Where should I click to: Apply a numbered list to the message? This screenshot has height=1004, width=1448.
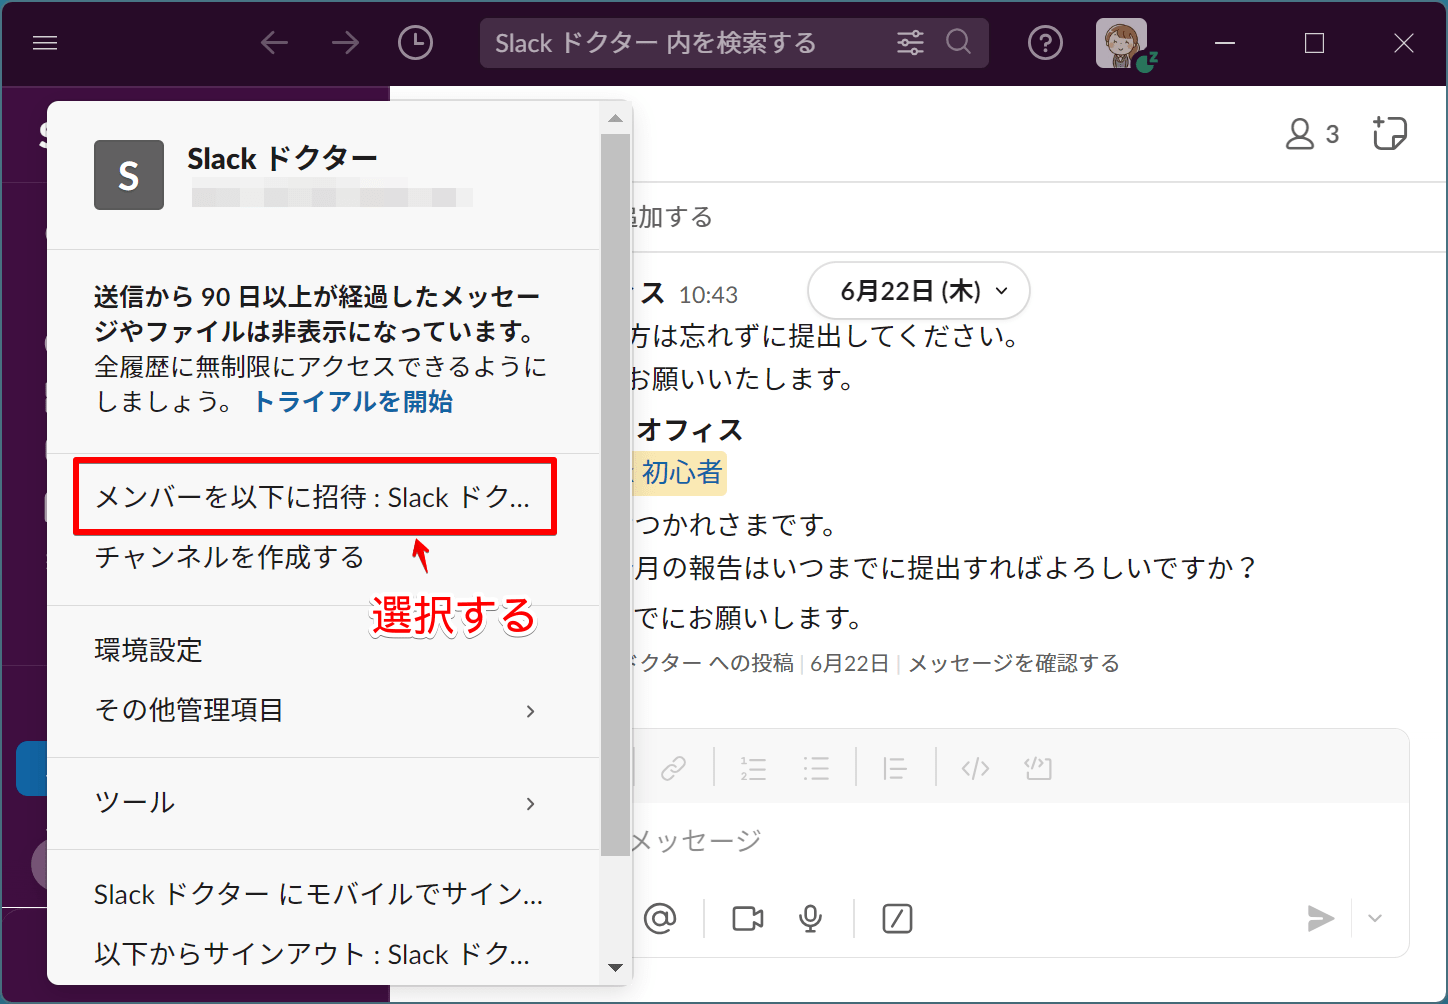point(753,768)
